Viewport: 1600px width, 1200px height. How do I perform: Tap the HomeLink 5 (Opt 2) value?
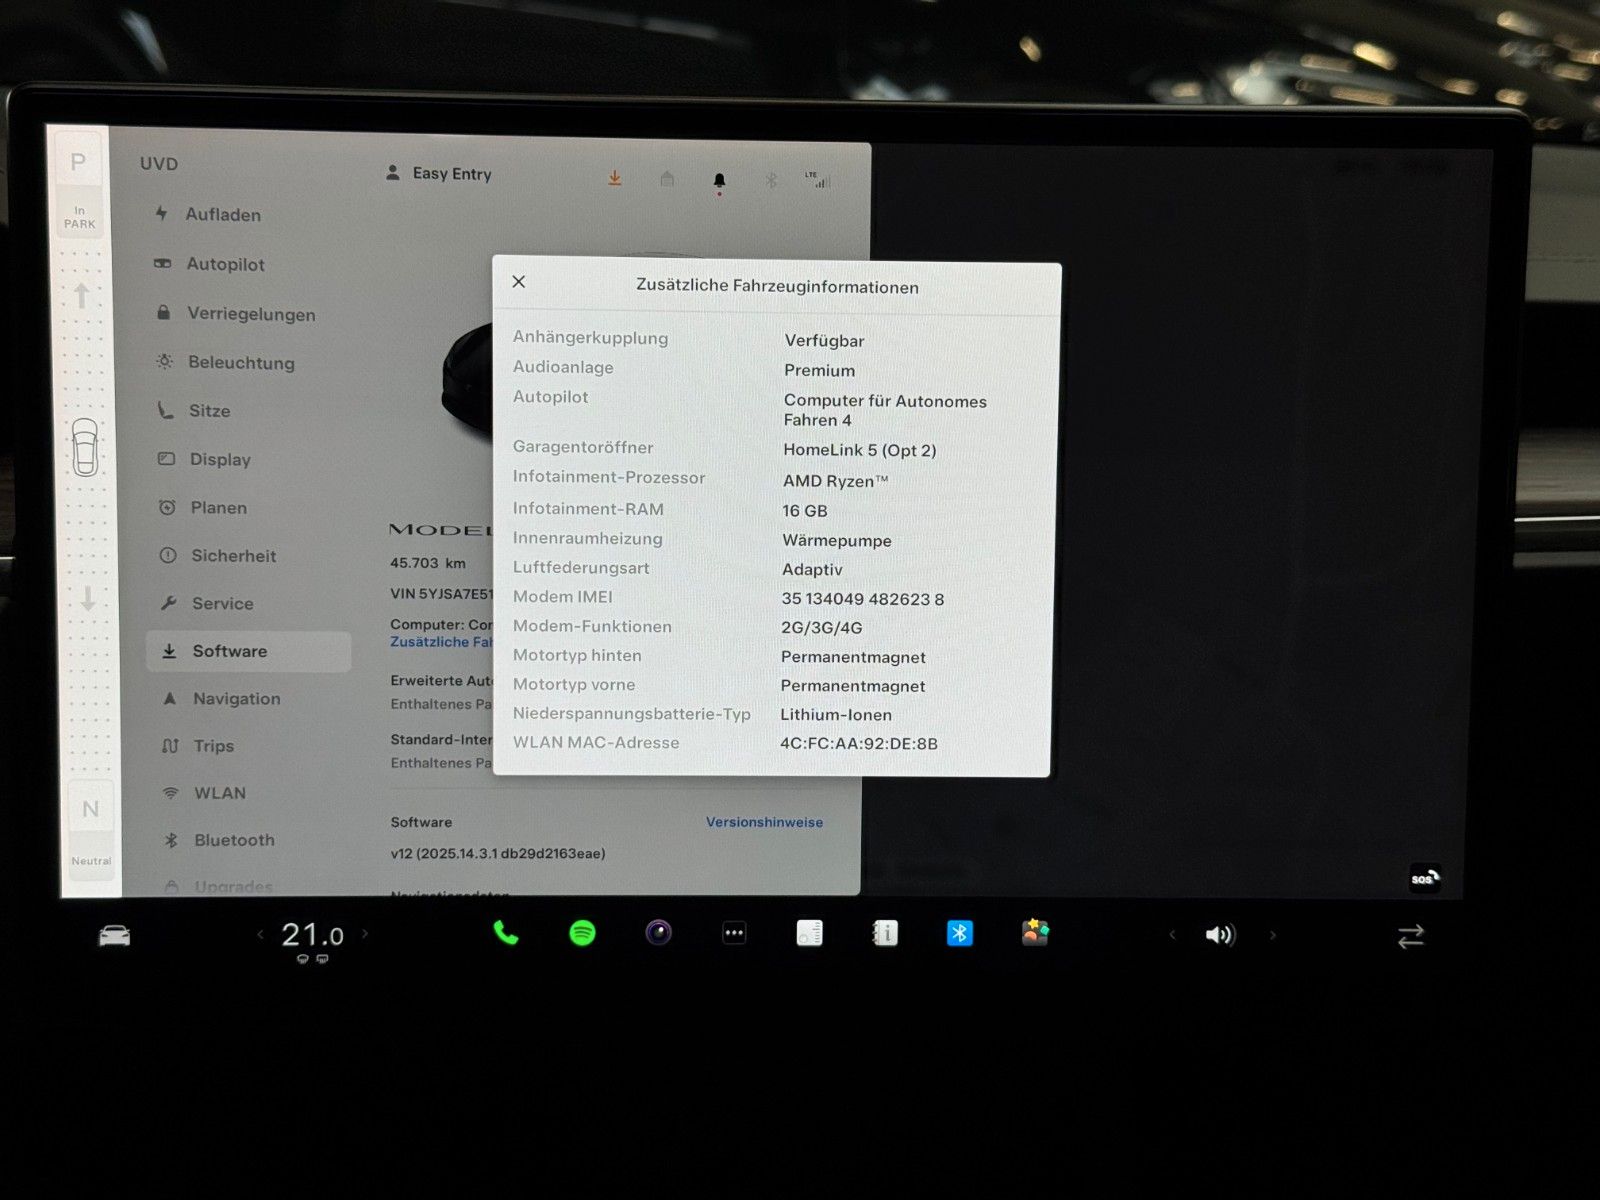[860, 450]
